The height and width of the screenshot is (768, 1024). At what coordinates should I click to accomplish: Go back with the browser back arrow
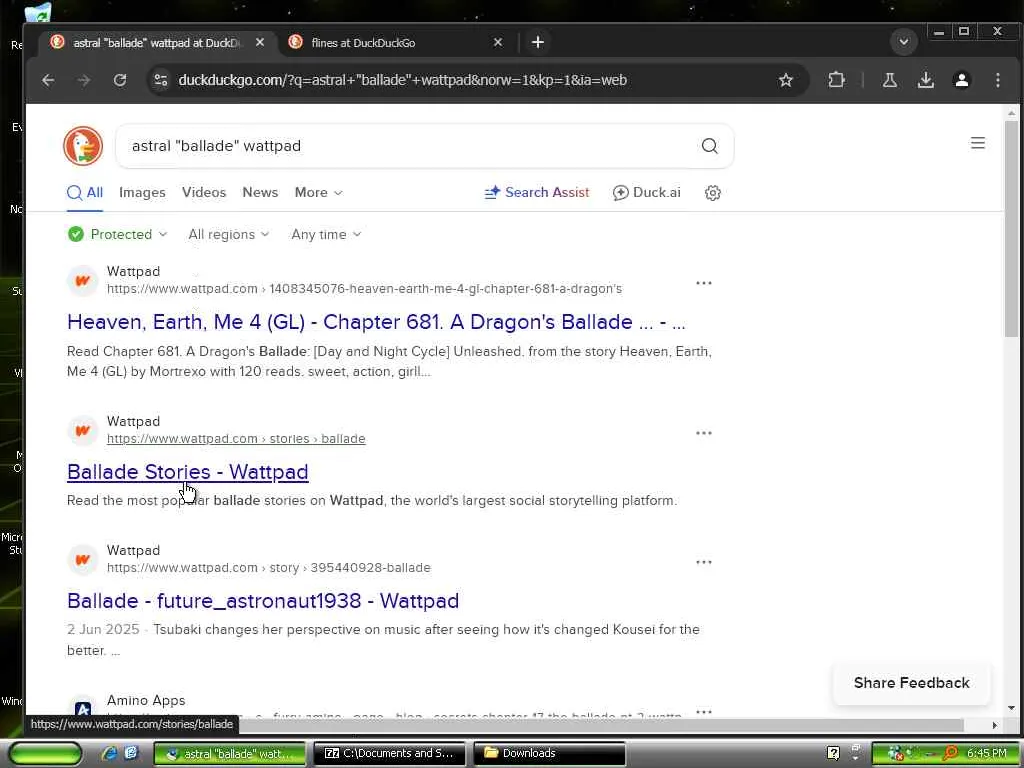click(x=48, y=80)
